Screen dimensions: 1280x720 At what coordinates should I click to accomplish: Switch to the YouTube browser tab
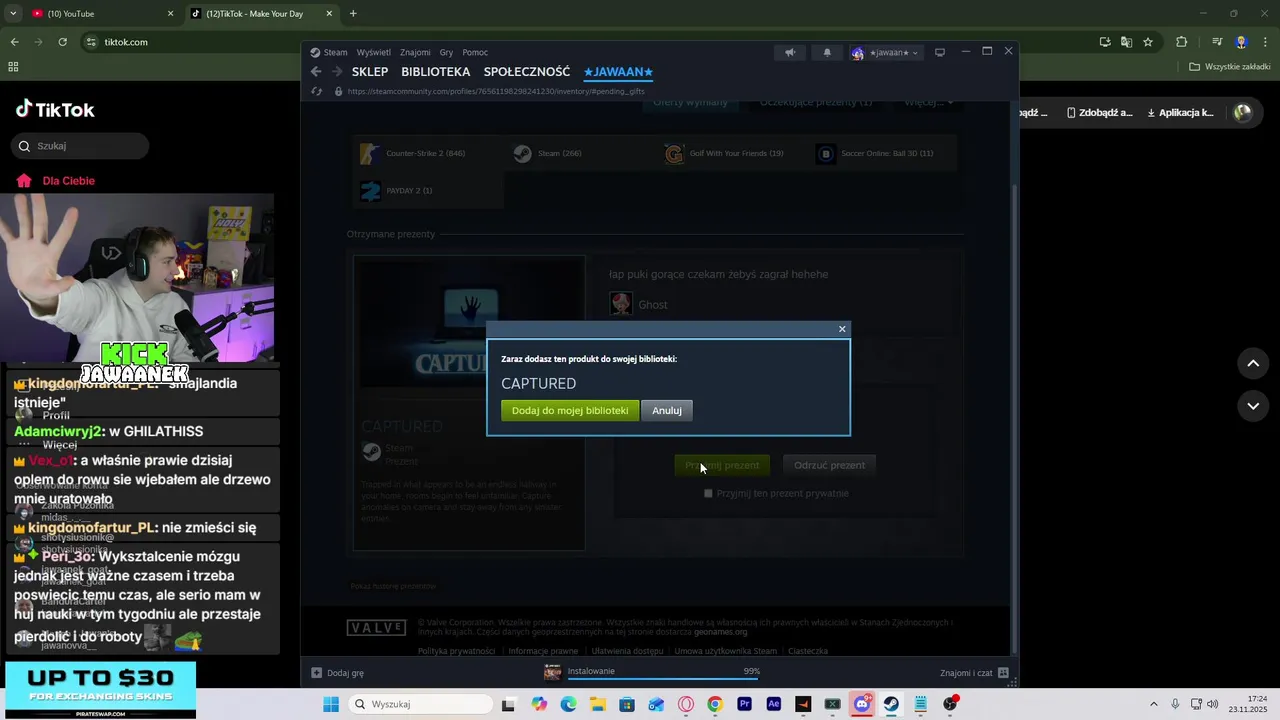pyautogui.click(x=103, y=14)
